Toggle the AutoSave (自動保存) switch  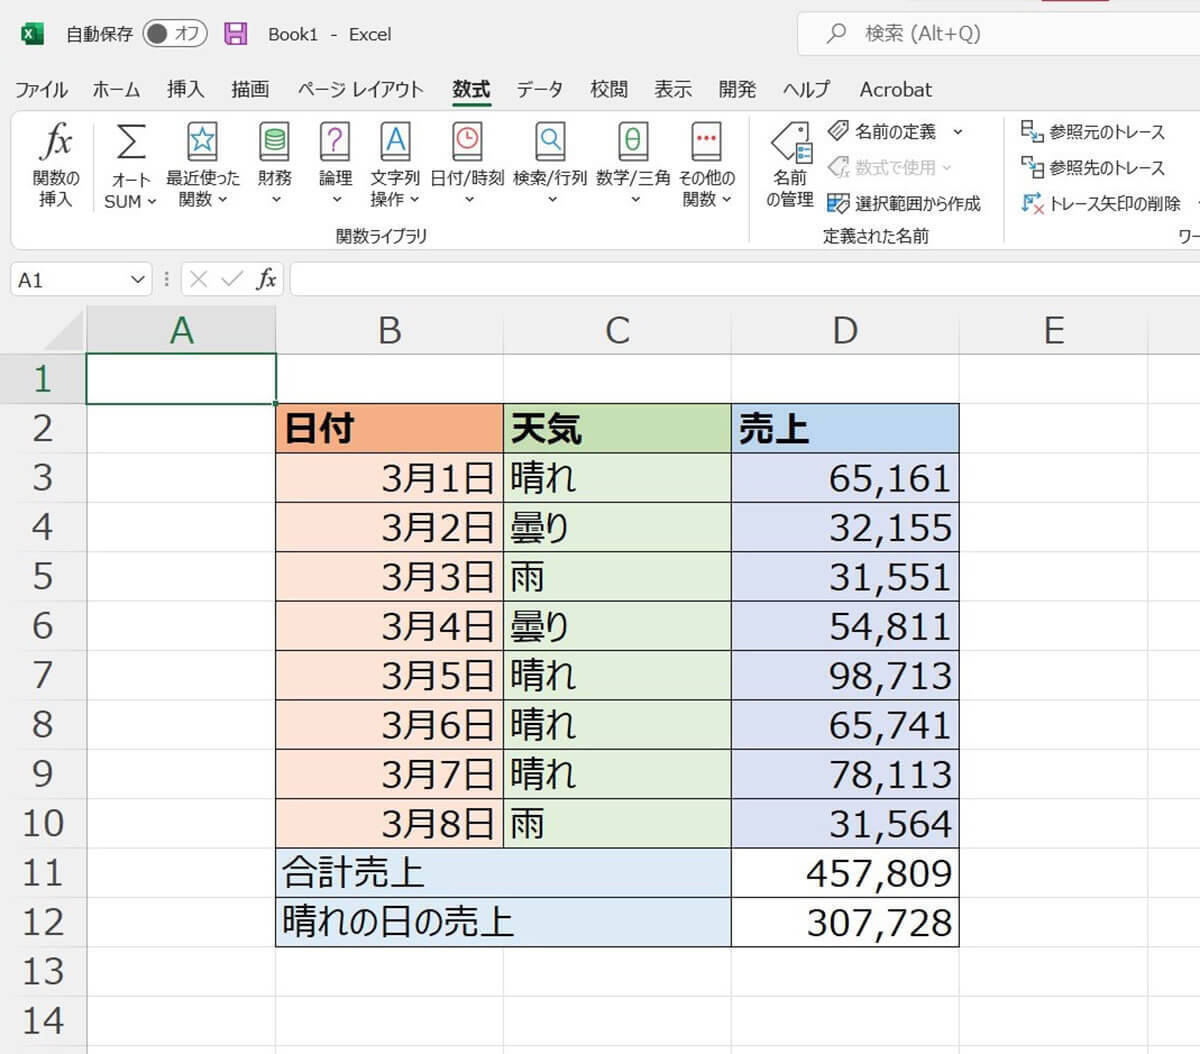[x=174, y=34]
